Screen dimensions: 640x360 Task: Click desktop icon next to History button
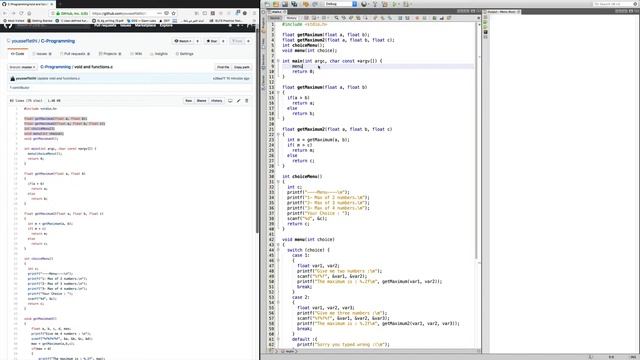click(230, 100)
